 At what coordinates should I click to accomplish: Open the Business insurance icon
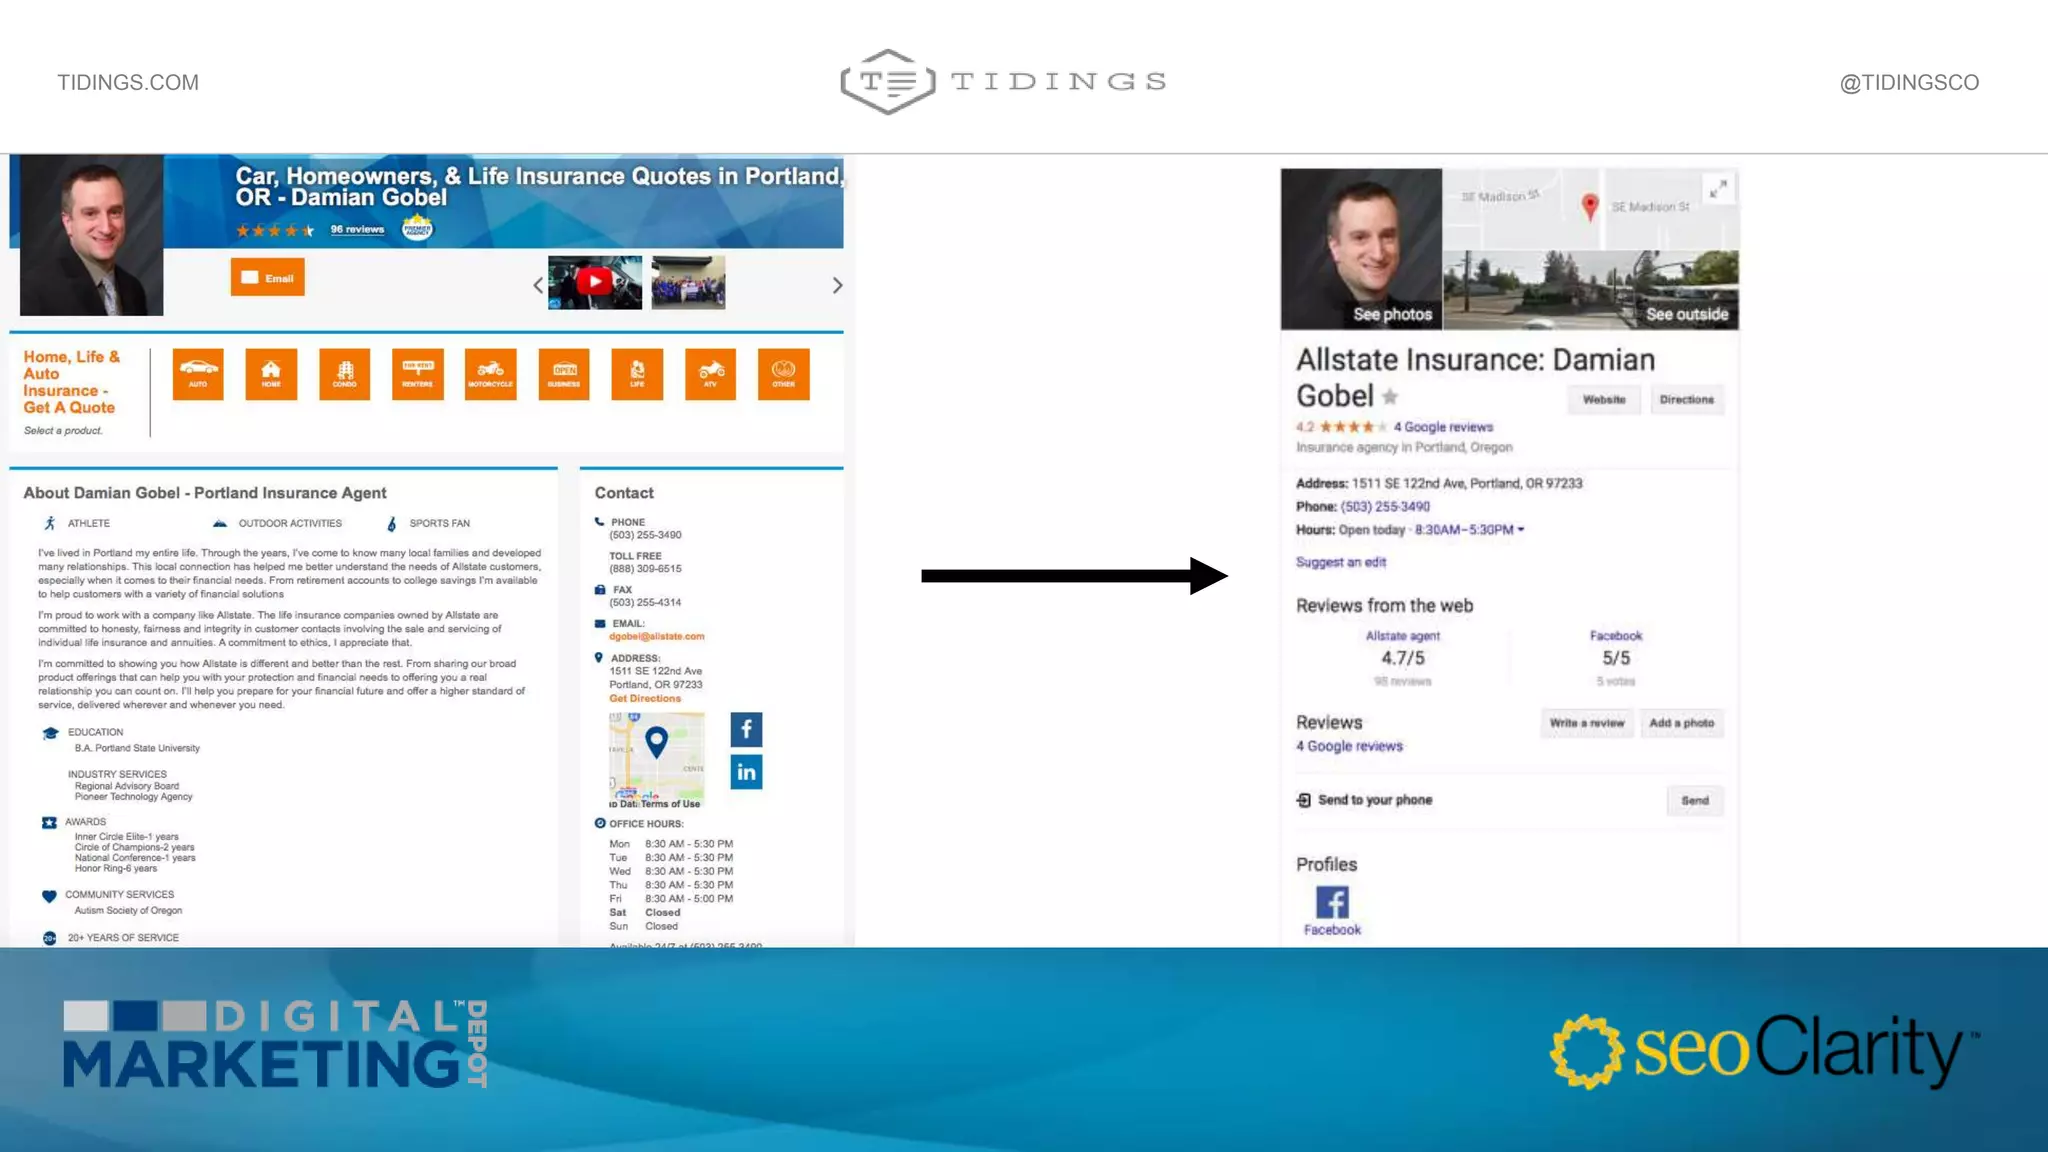pos(564,374)
